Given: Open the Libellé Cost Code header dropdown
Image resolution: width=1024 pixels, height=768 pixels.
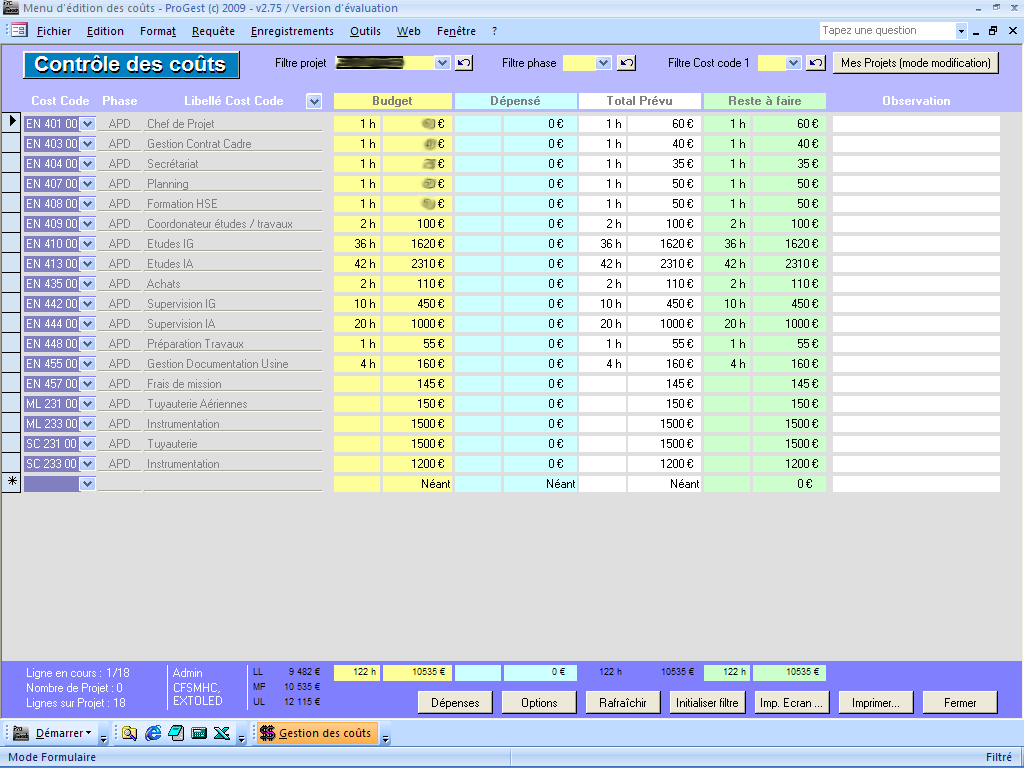Looking at the screenshot, I should pyautogui.click(x=314, y=101).
